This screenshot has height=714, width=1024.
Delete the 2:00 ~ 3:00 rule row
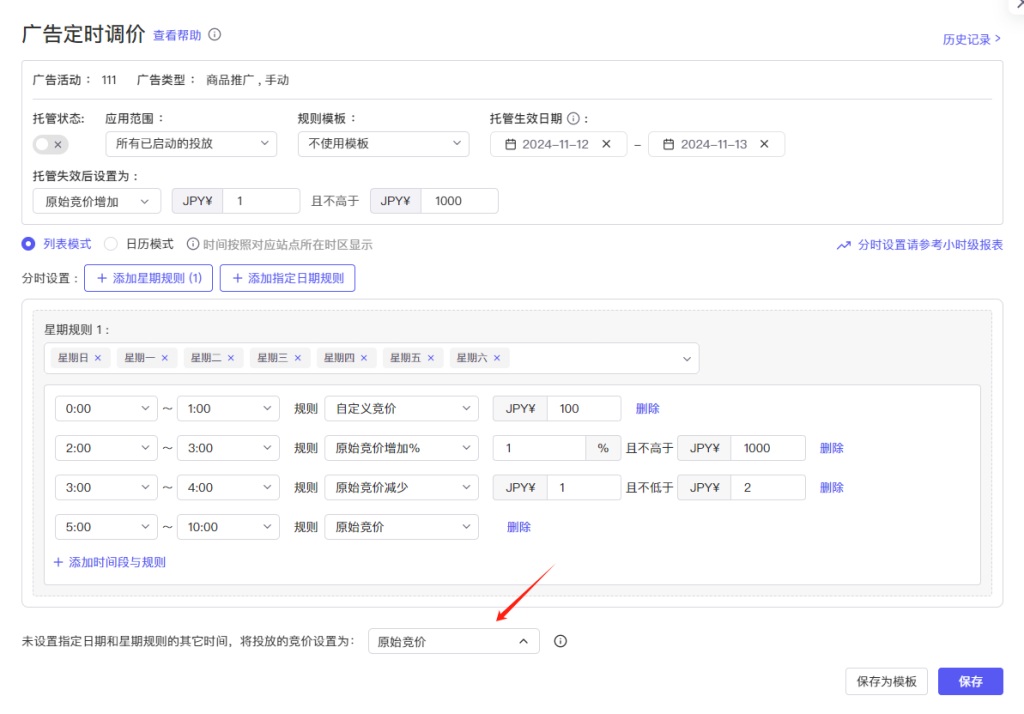pyautogui.click(x=831, y=448)
